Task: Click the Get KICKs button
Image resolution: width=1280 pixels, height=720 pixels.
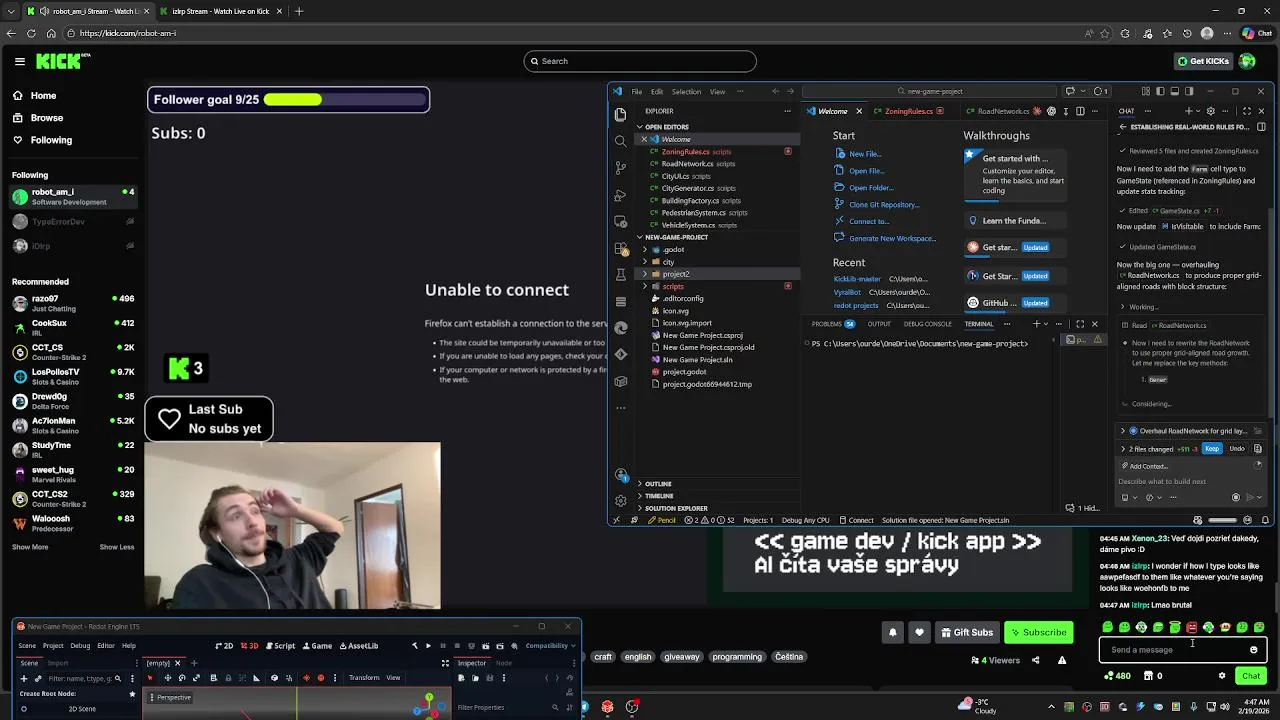Action: click(1202, 61)
